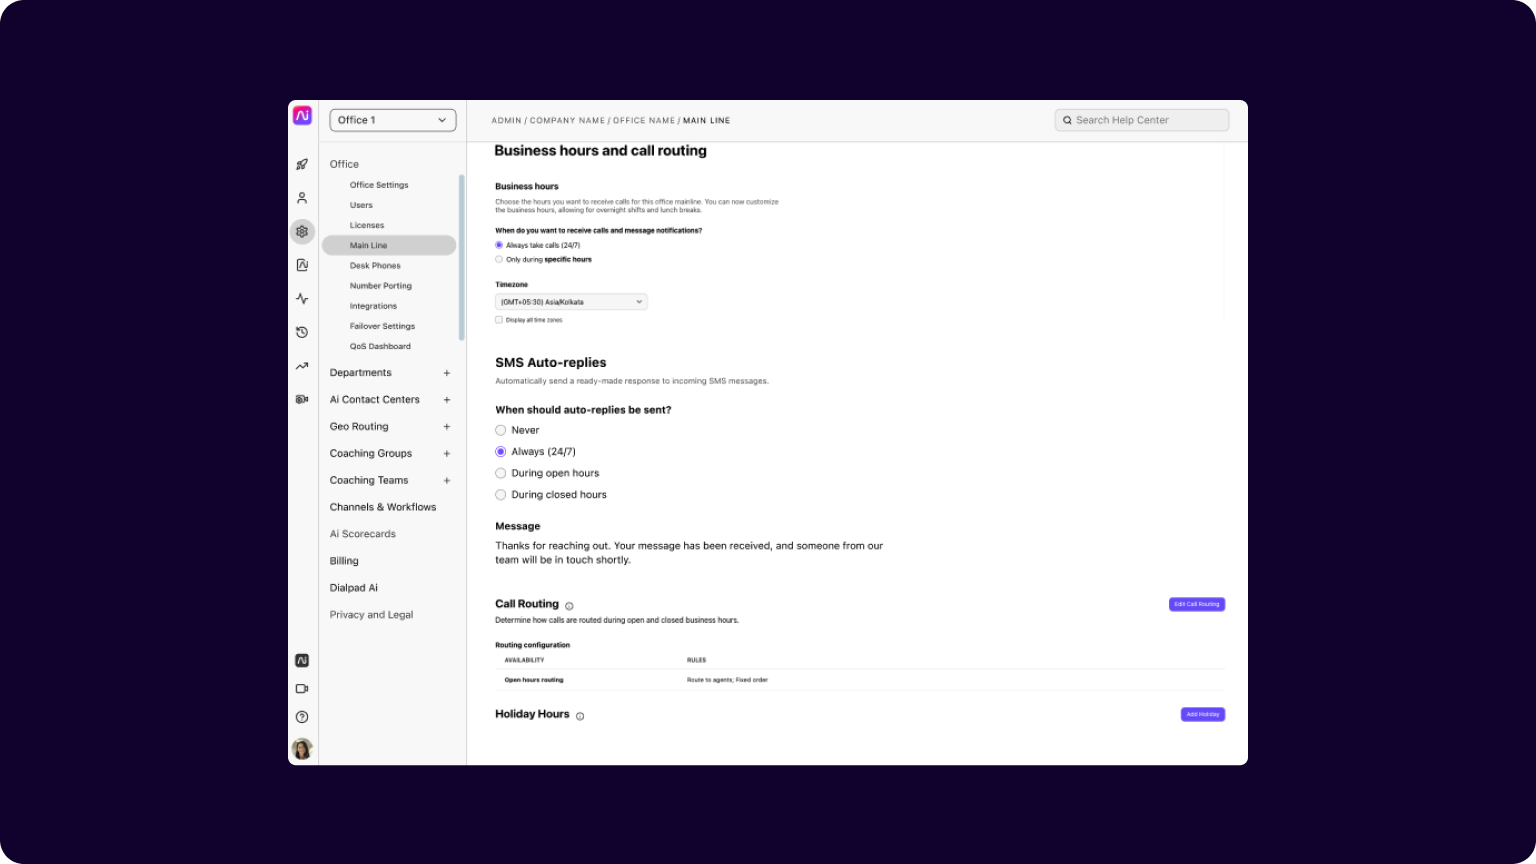Open Office Settings in sidebar
This screenshot has height=864, width=1536.
[x=379, y=185]
